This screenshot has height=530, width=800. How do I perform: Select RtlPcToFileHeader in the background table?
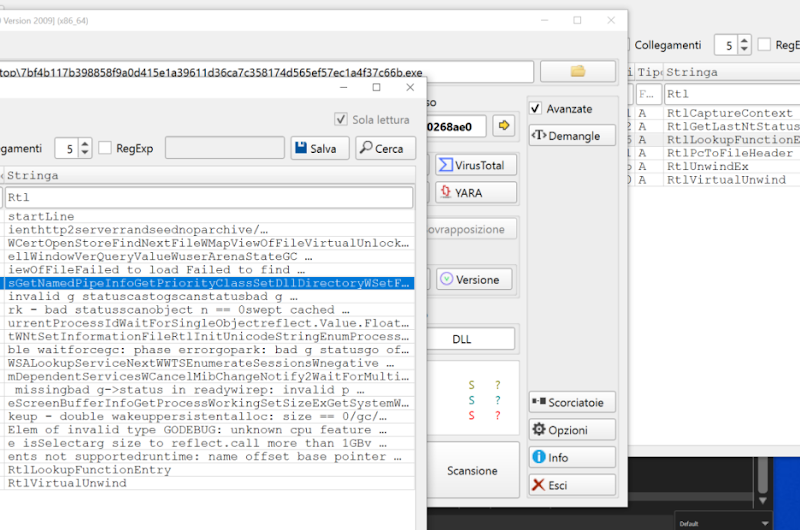tap(730, 153)
